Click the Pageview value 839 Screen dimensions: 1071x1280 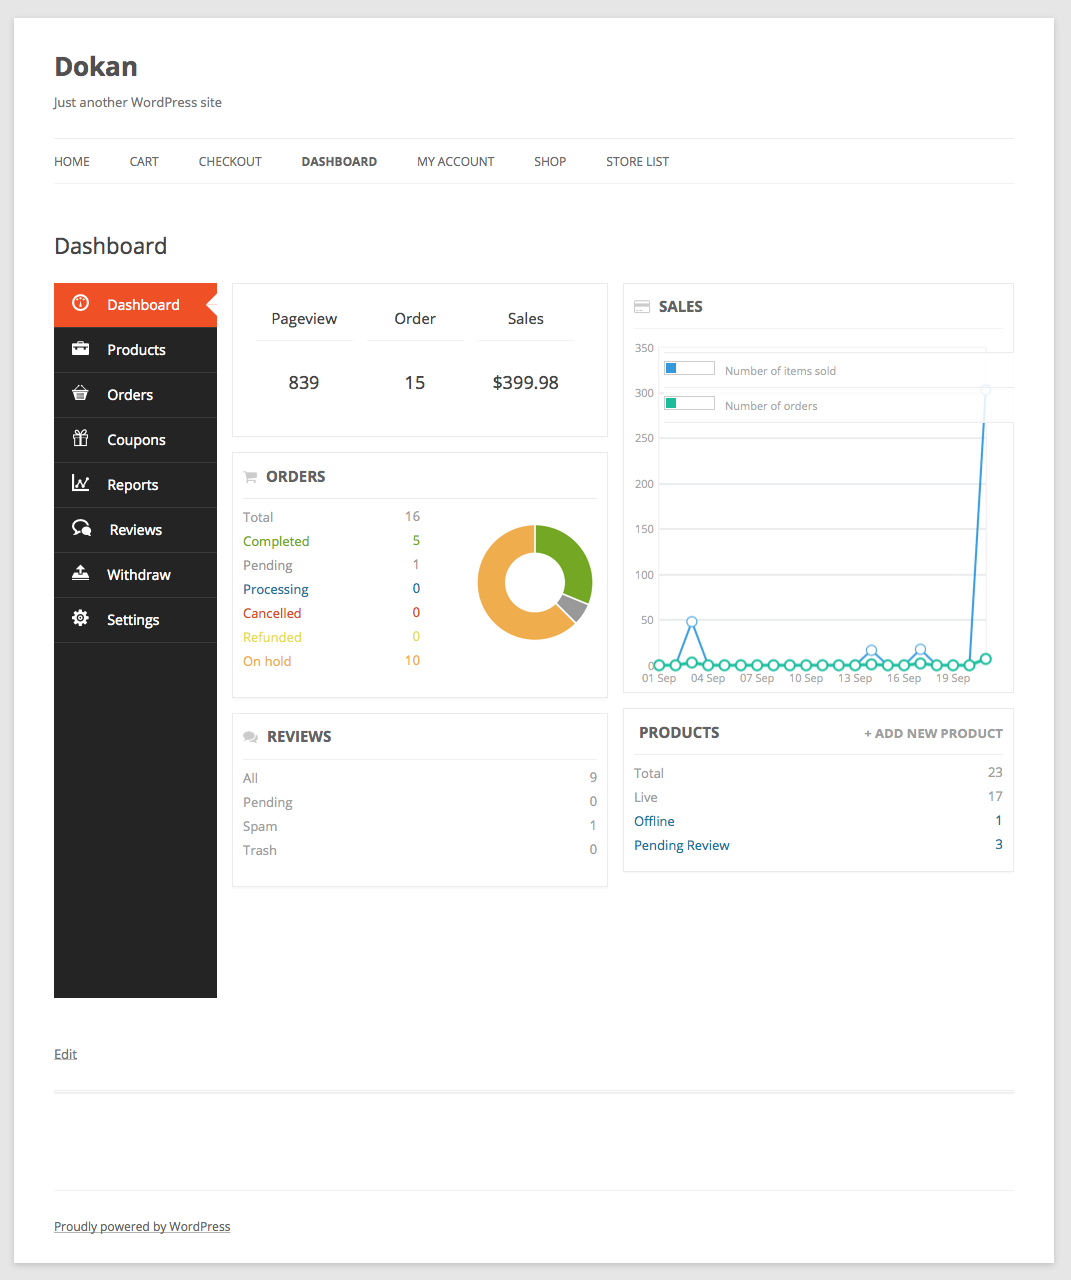coord(304,382)
